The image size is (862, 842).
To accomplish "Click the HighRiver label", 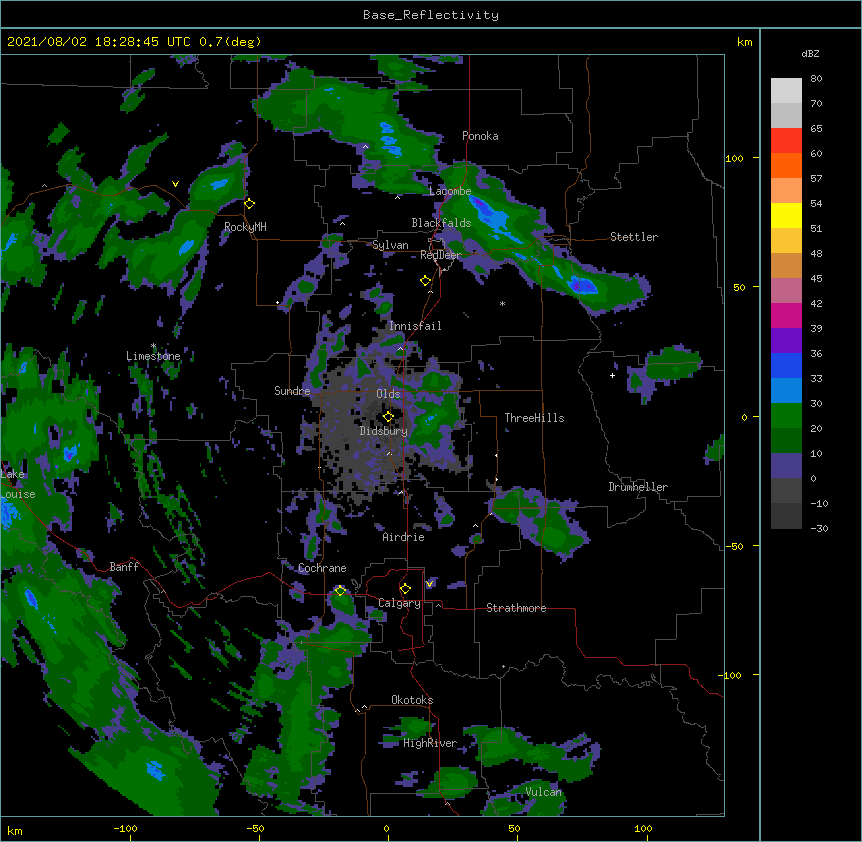I will point(430,743).
